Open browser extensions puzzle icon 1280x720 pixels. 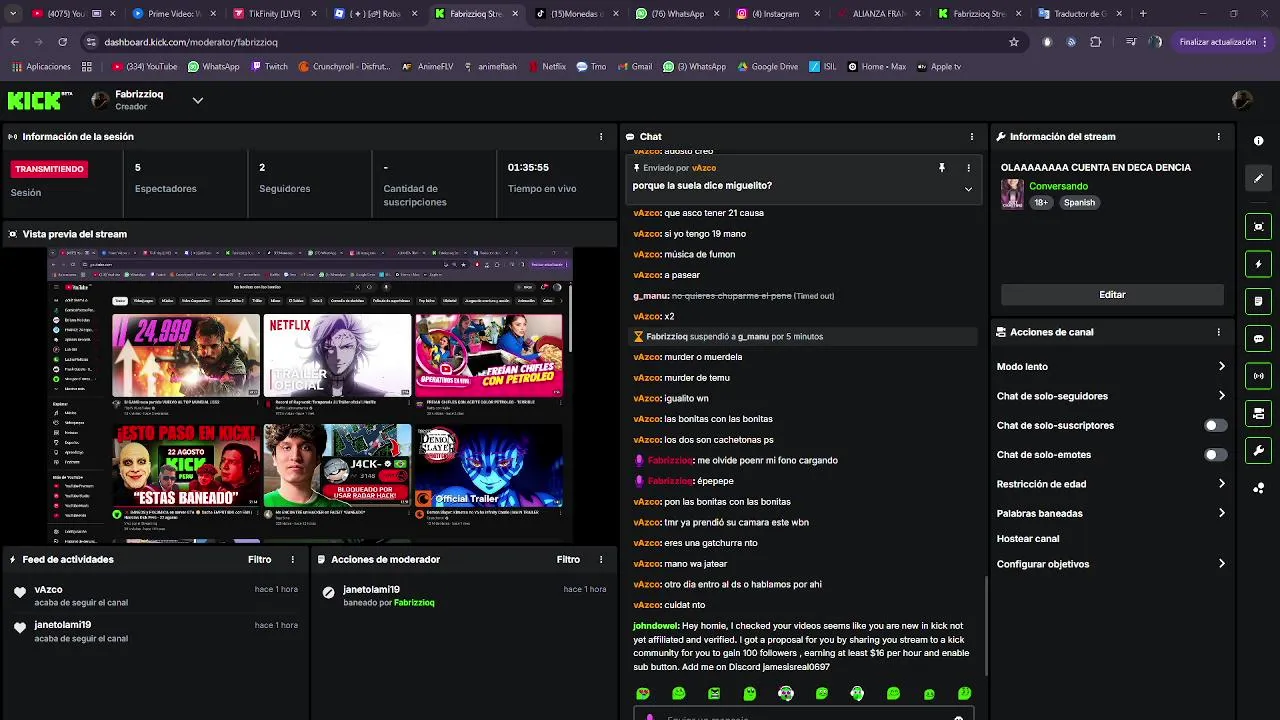[x=1095, y=42]
